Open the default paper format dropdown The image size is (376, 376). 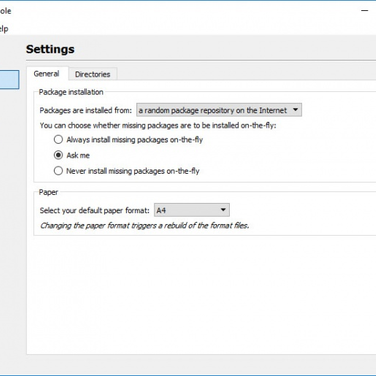pyautogui.click(x=192, y=210)
